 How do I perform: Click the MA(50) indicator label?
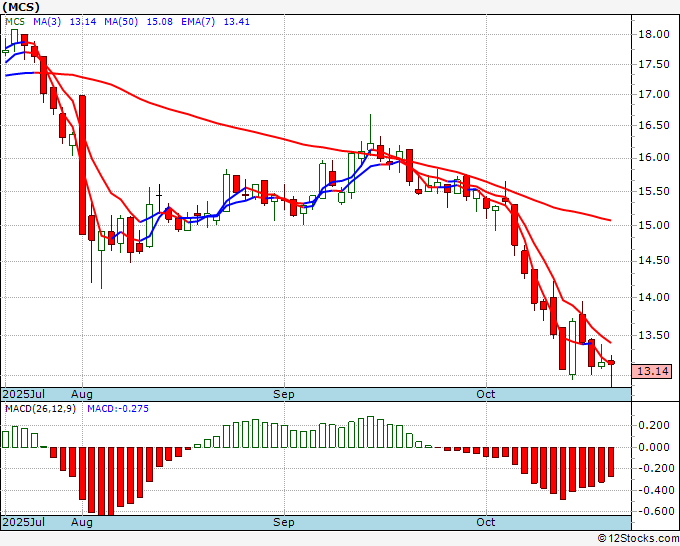pyautogui.click(x=121, y=22)
